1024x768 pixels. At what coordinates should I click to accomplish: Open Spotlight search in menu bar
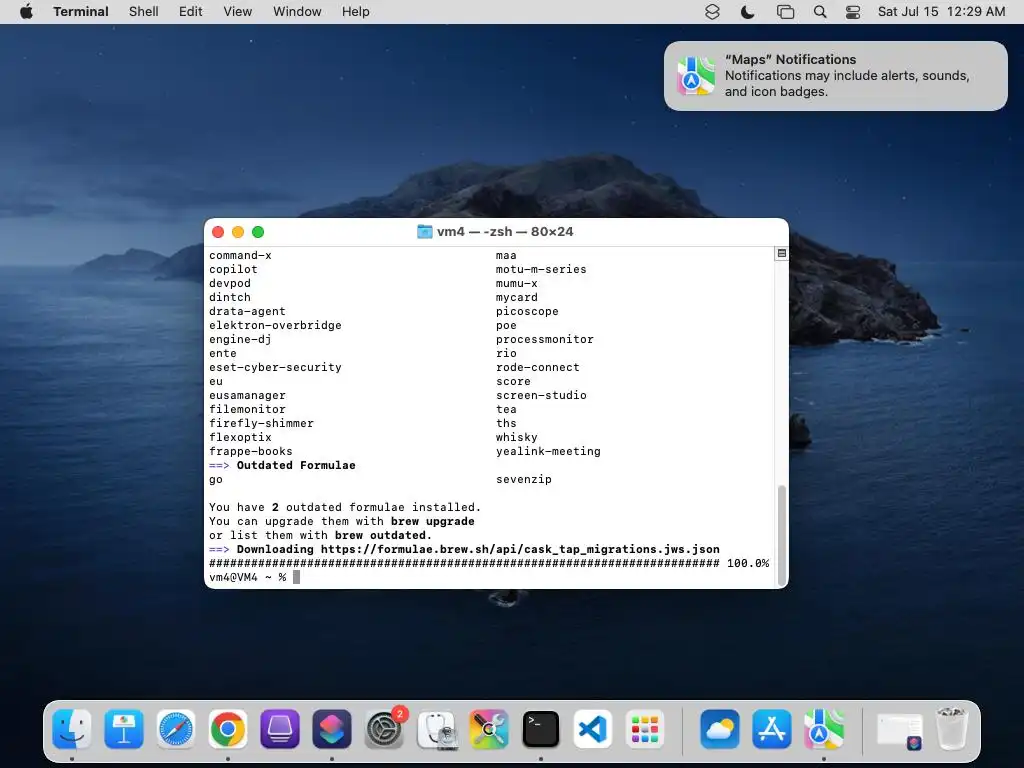click(x=820, y=12)
